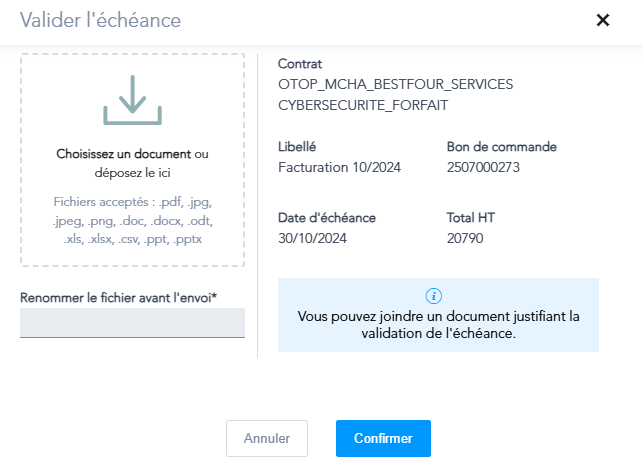Click the Date d'échéance label
The image size is (642, 472).
[x=327, y=217]
